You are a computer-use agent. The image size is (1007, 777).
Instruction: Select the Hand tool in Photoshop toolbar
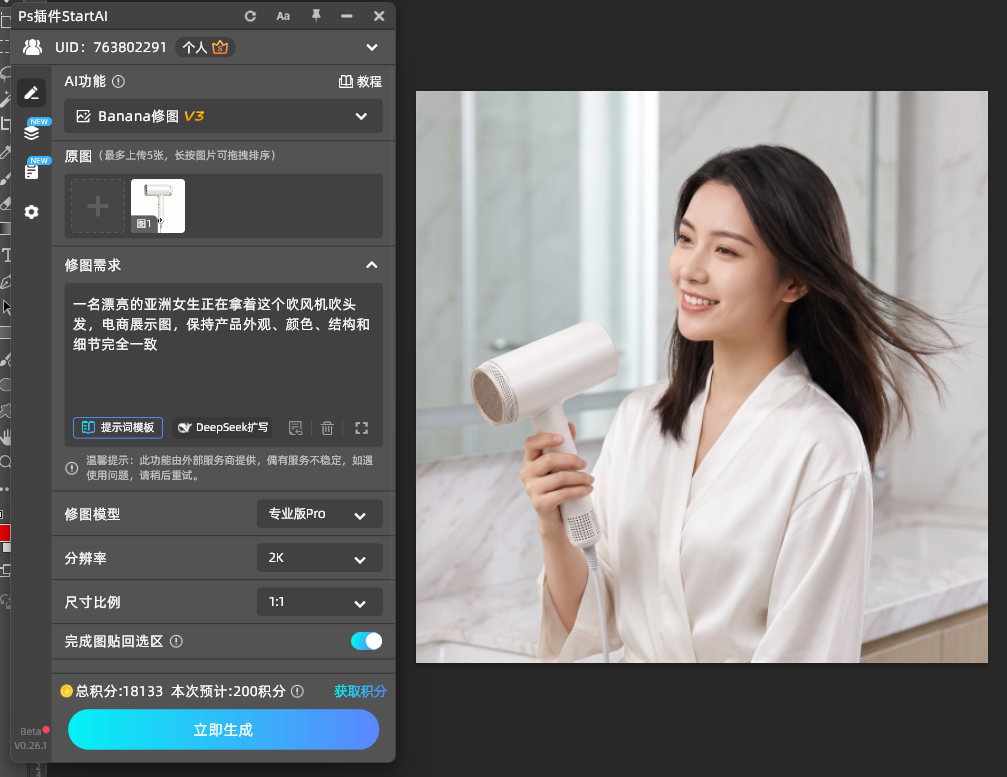pos(5,437)
